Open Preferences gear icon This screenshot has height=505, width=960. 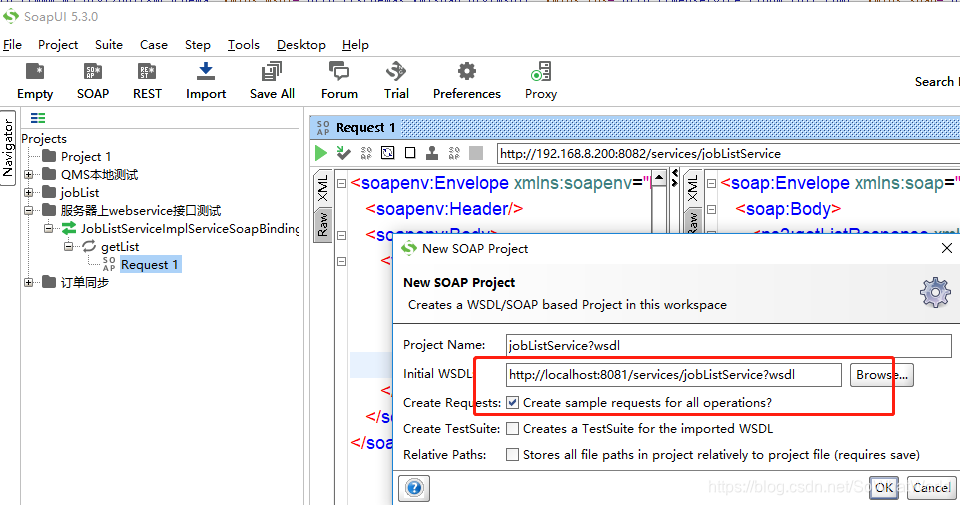click(x=467, y=72)
